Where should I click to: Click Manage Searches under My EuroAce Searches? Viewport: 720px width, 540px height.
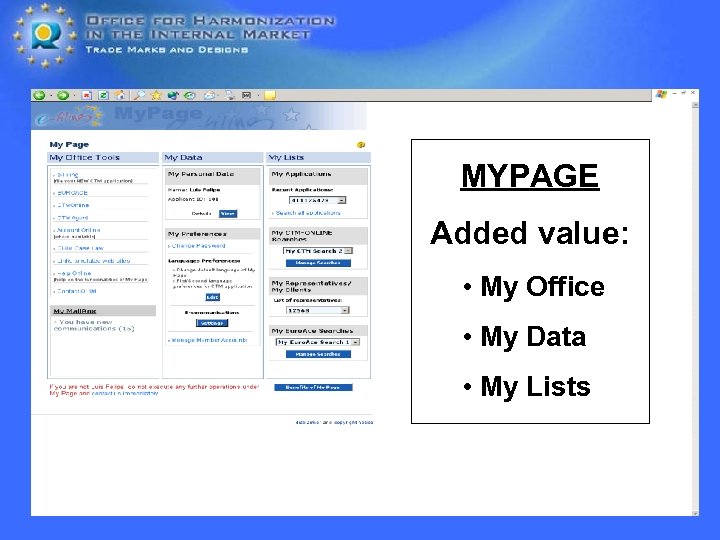coord(318,354)
